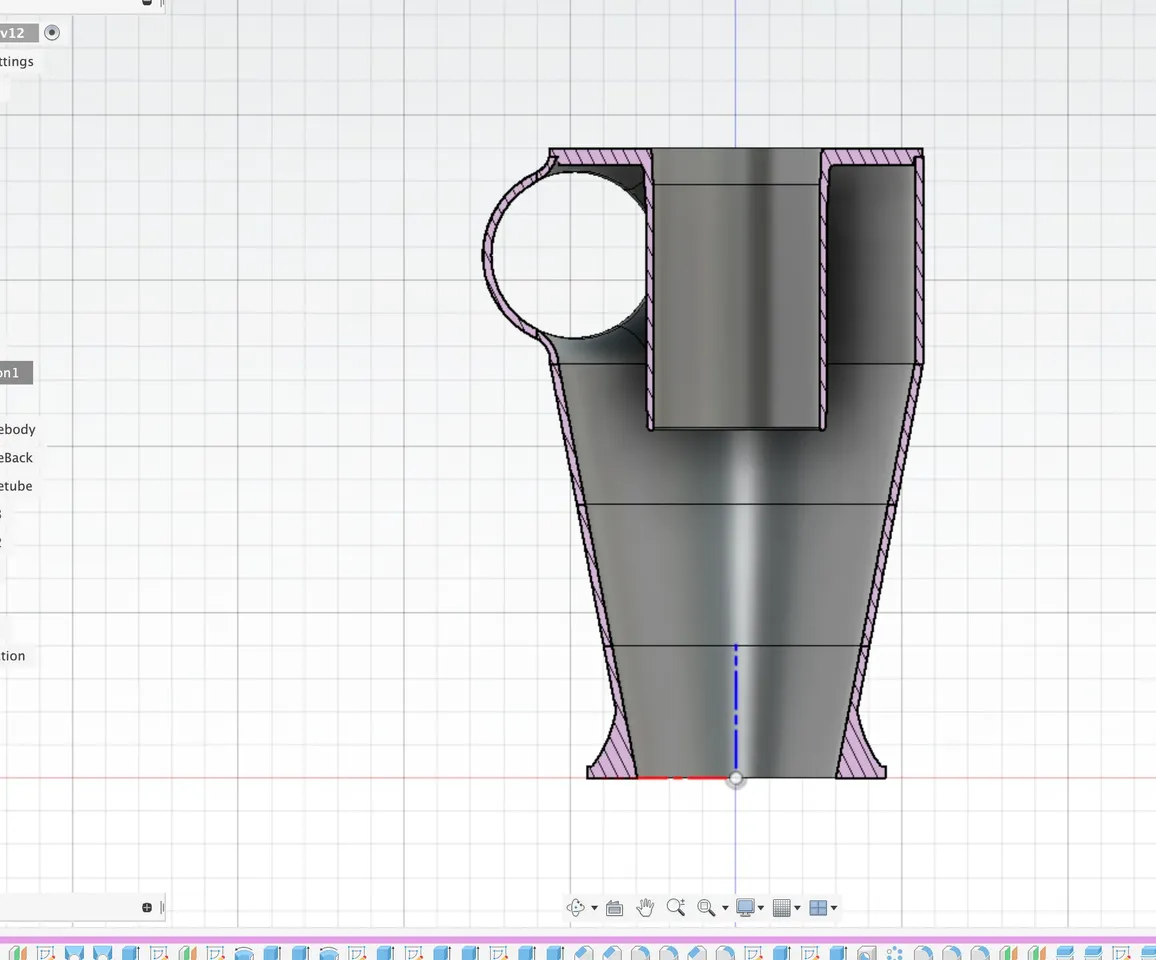The height and width of the screenshot is (960, 1156).
Task: Select the 'tion' browser entry
Action: click(13, 655)
